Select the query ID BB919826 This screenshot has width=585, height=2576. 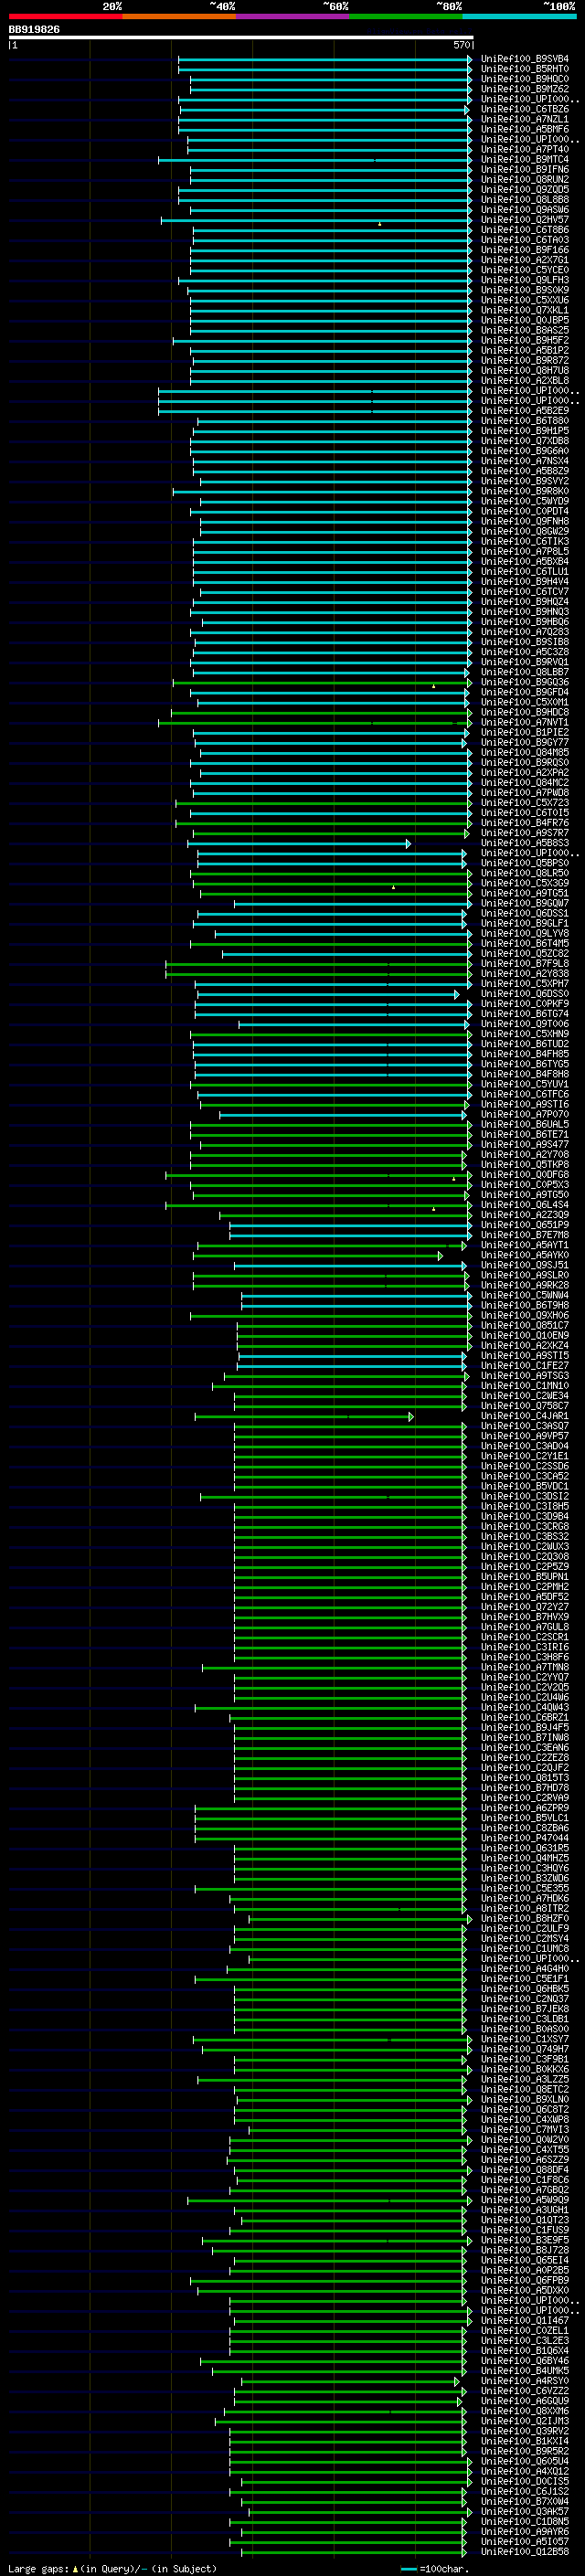click(x=34, y=30)
